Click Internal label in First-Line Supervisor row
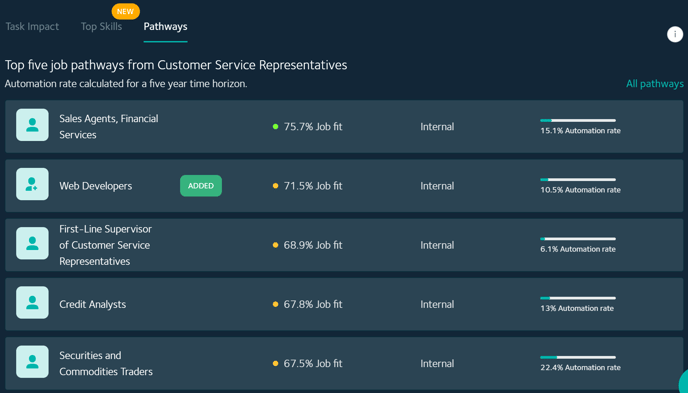 coord(437,245)
